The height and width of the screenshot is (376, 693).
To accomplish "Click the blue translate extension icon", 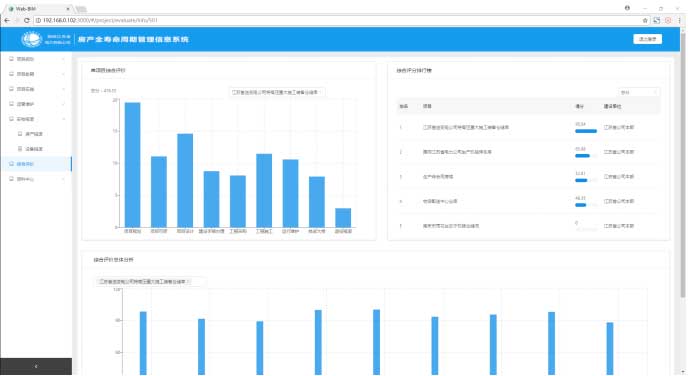I will pos(657,20).
